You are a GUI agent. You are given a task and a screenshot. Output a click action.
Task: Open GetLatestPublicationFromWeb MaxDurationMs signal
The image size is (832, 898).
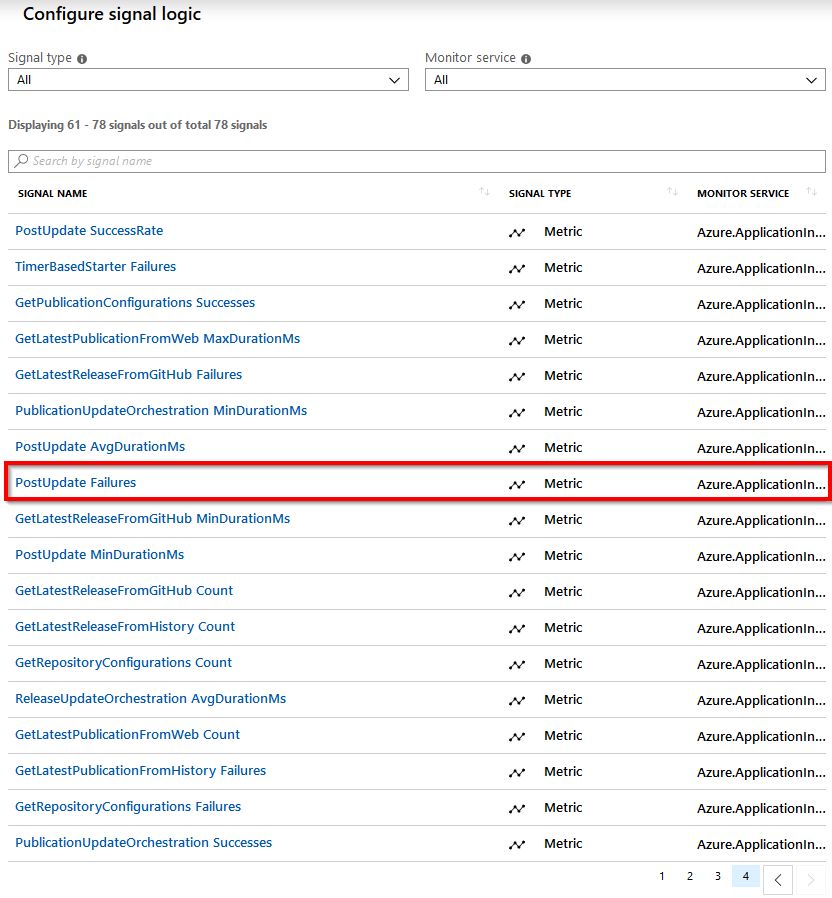pyautogui.click(x=157, y=339)
